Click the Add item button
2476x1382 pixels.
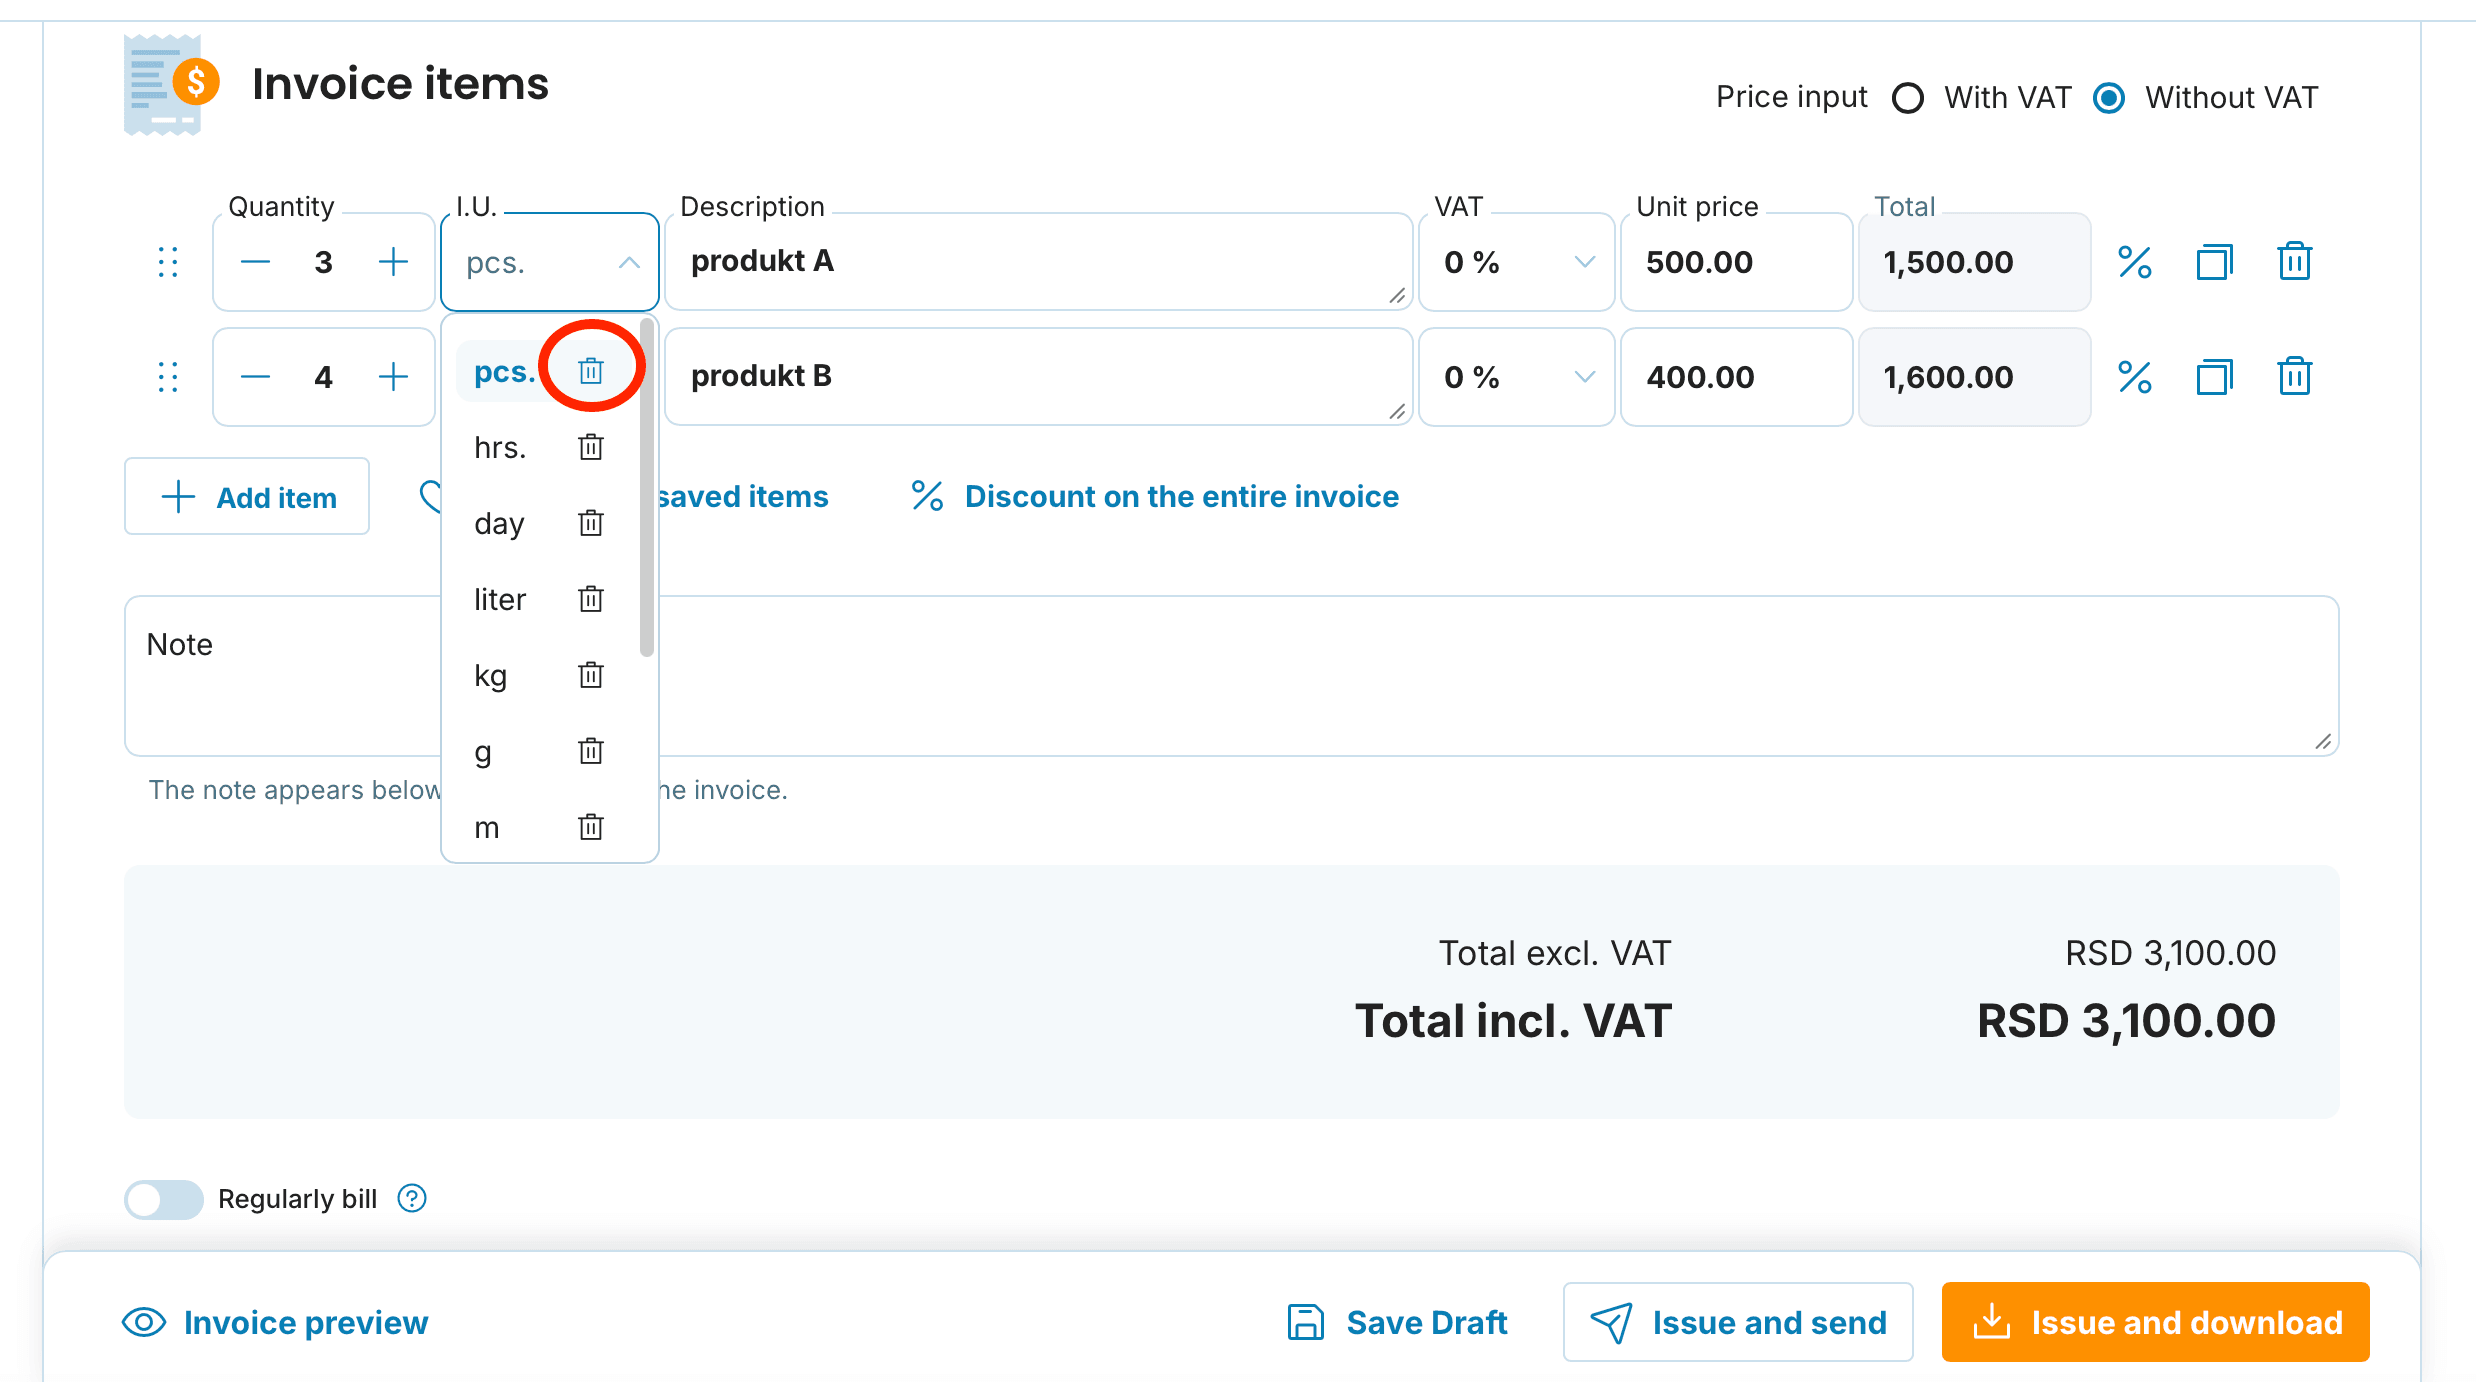247,497
